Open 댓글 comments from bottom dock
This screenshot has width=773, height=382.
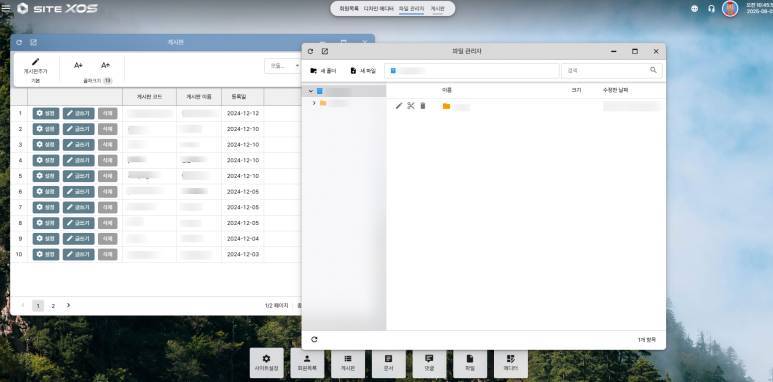(429, 363)
